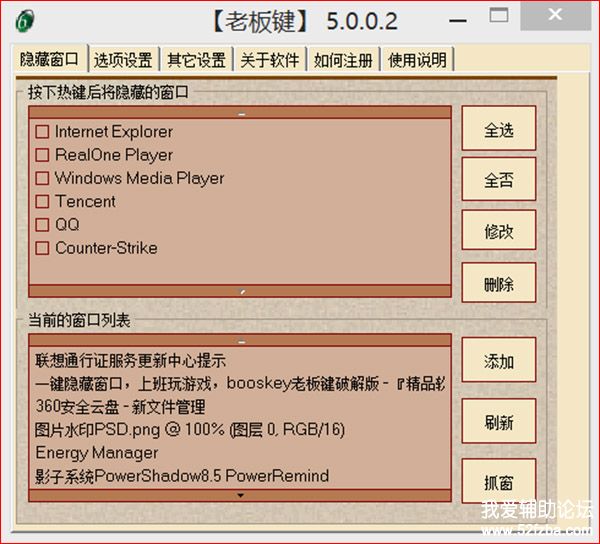Enable the Windows Media Player checkbox
This screenshot has width=600, height=544.
[42, 178]
